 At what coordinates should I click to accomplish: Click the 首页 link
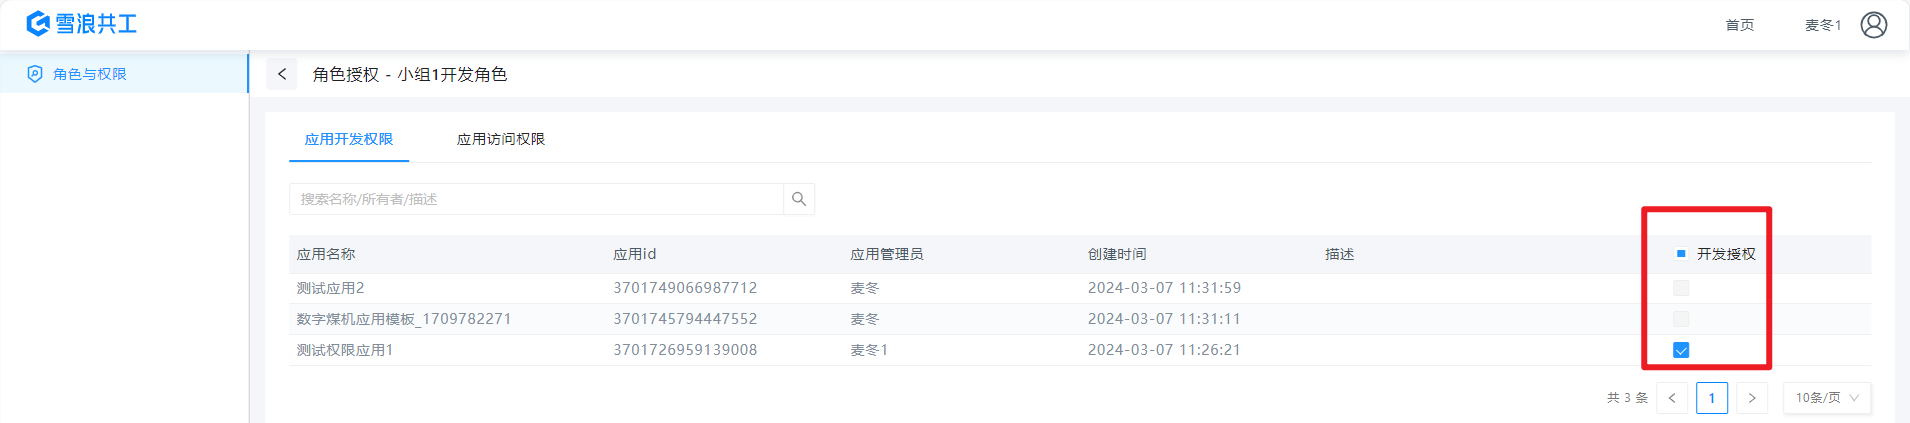1739,25
